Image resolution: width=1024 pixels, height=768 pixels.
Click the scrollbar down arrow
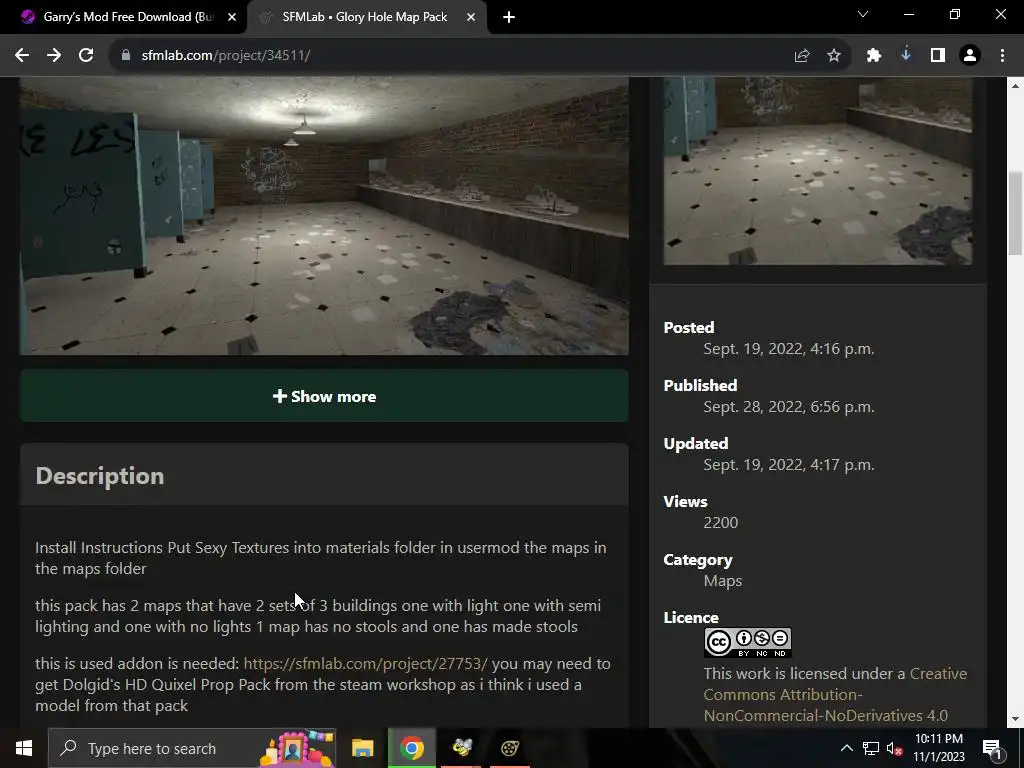click(1016, 719)
